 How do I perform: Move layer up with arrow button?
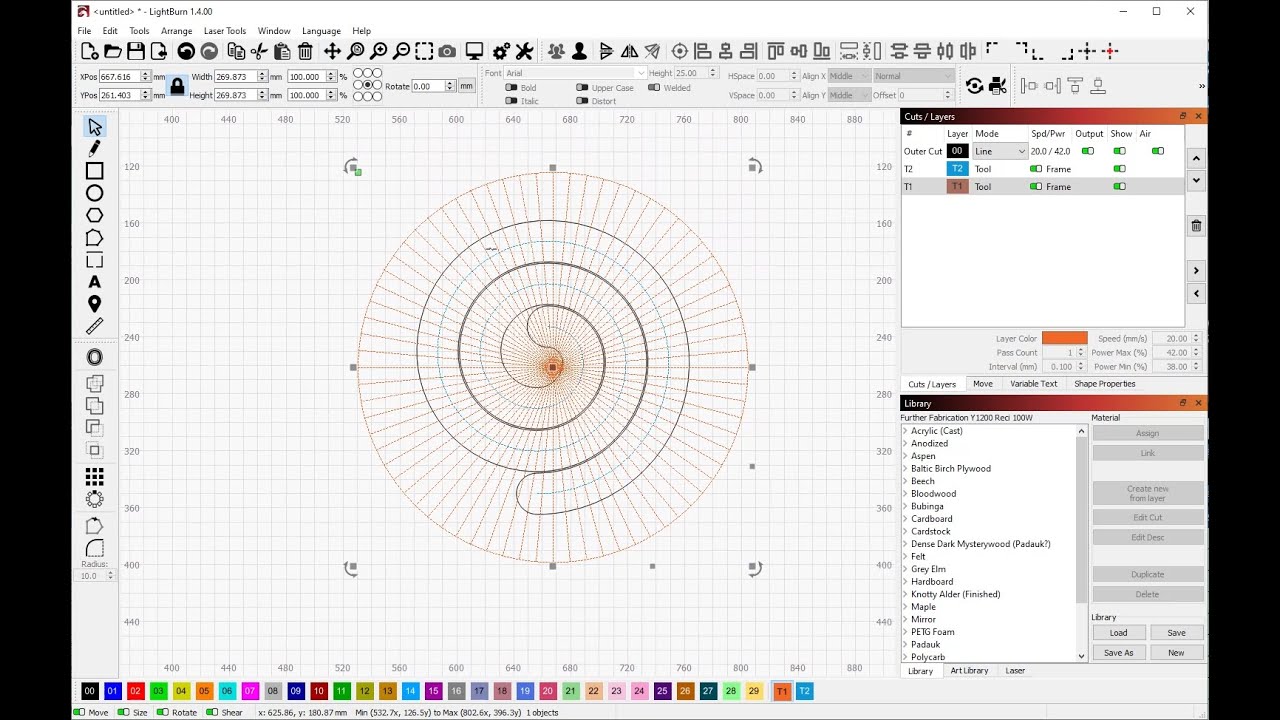point(1196,158)
